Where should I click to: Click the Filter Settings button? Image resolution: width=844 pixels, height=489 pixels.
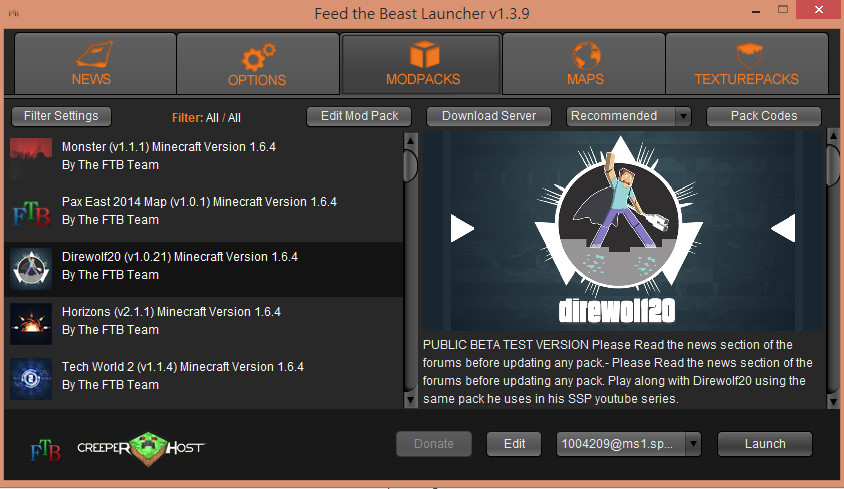tap(61, 116)
